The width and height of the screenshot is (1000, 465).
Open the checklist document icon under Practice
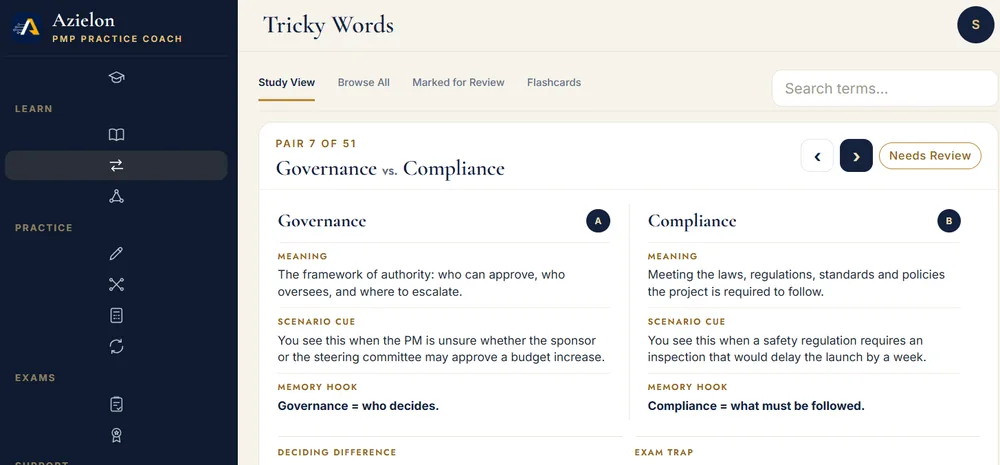[116, 315]
